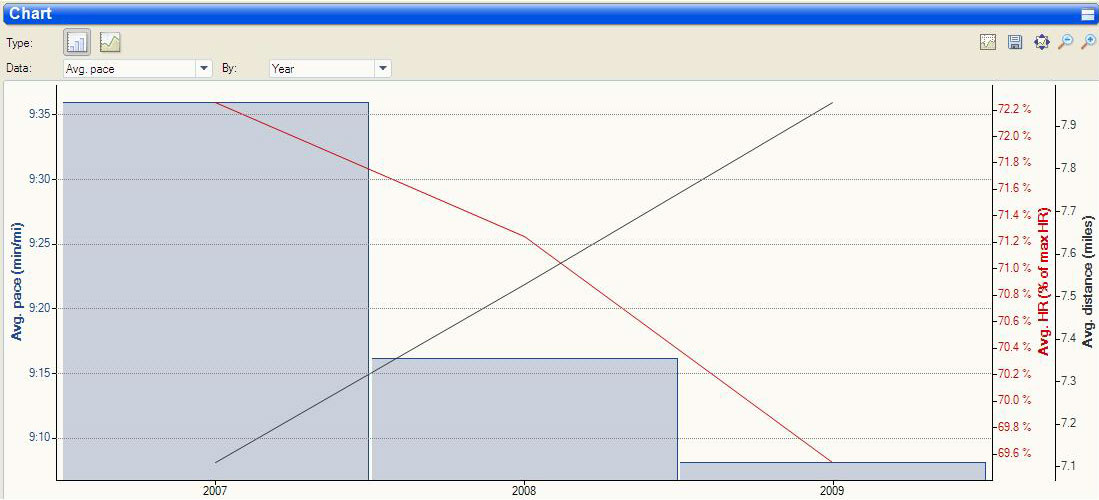The image size is (1099, 500).
Task: Select the bar chart type
Action: (x=78, y=43)
